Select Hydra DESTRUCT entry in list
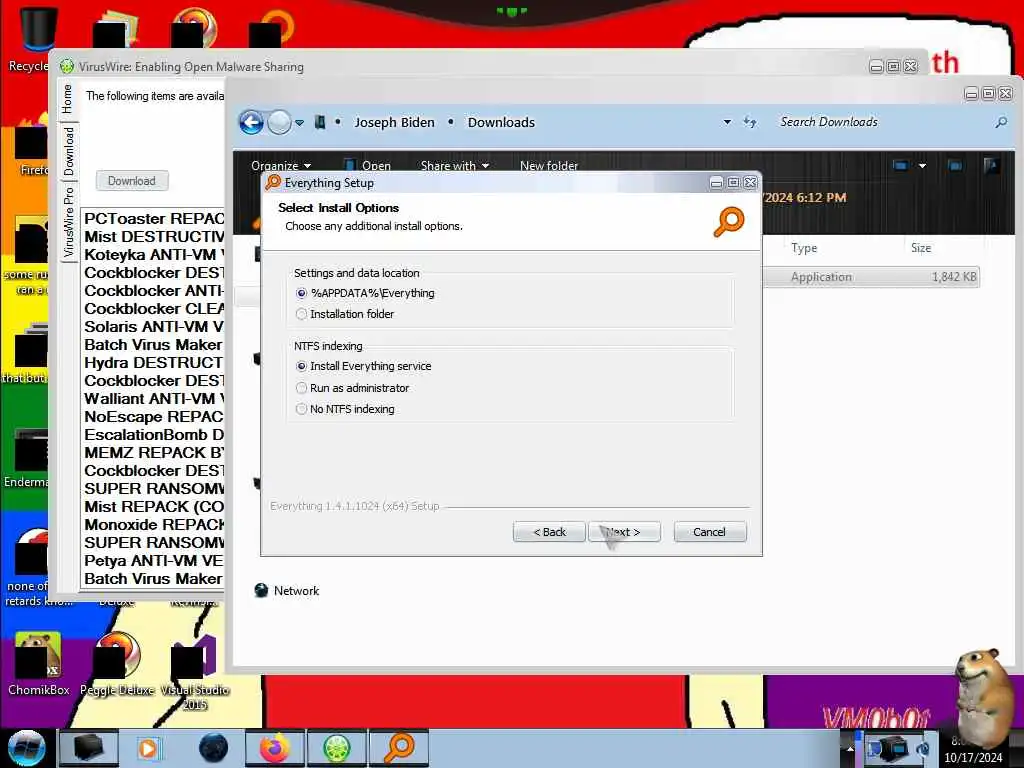The image size is (1024, 768). tap(154, 362)
